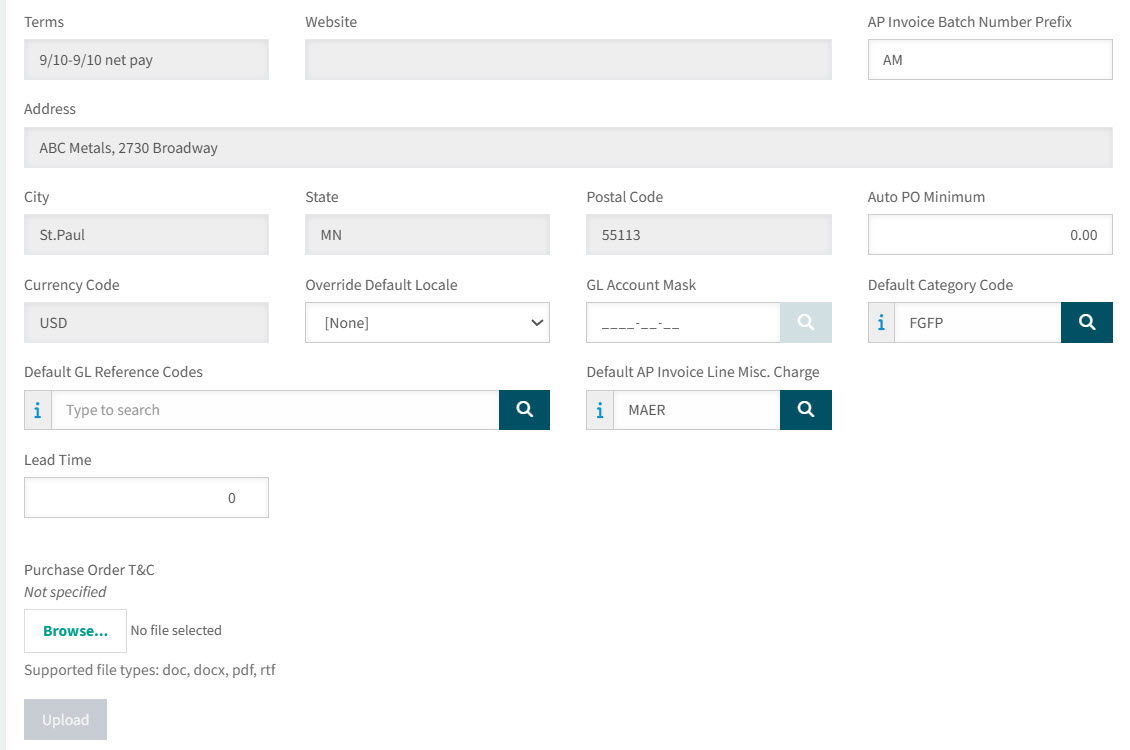Click the info icon beside Default GL Reference Codes
1130x750 pixels.
[x=38, y=410]
